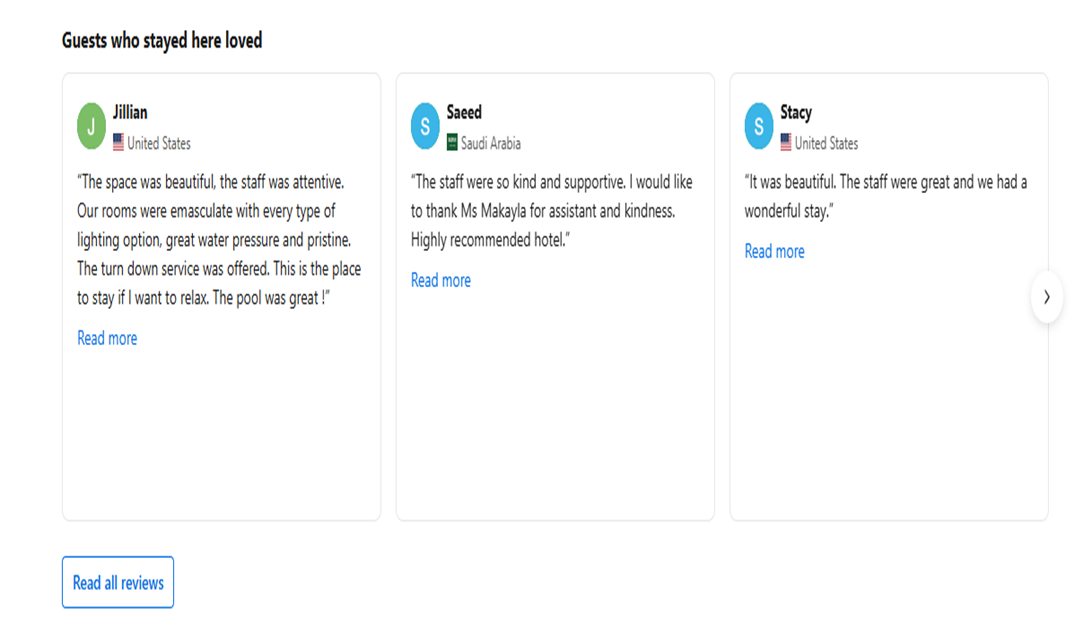Expand Saeed's review with Read more
This screenshot has width=1083, height=630.
[x=441, y=280]
